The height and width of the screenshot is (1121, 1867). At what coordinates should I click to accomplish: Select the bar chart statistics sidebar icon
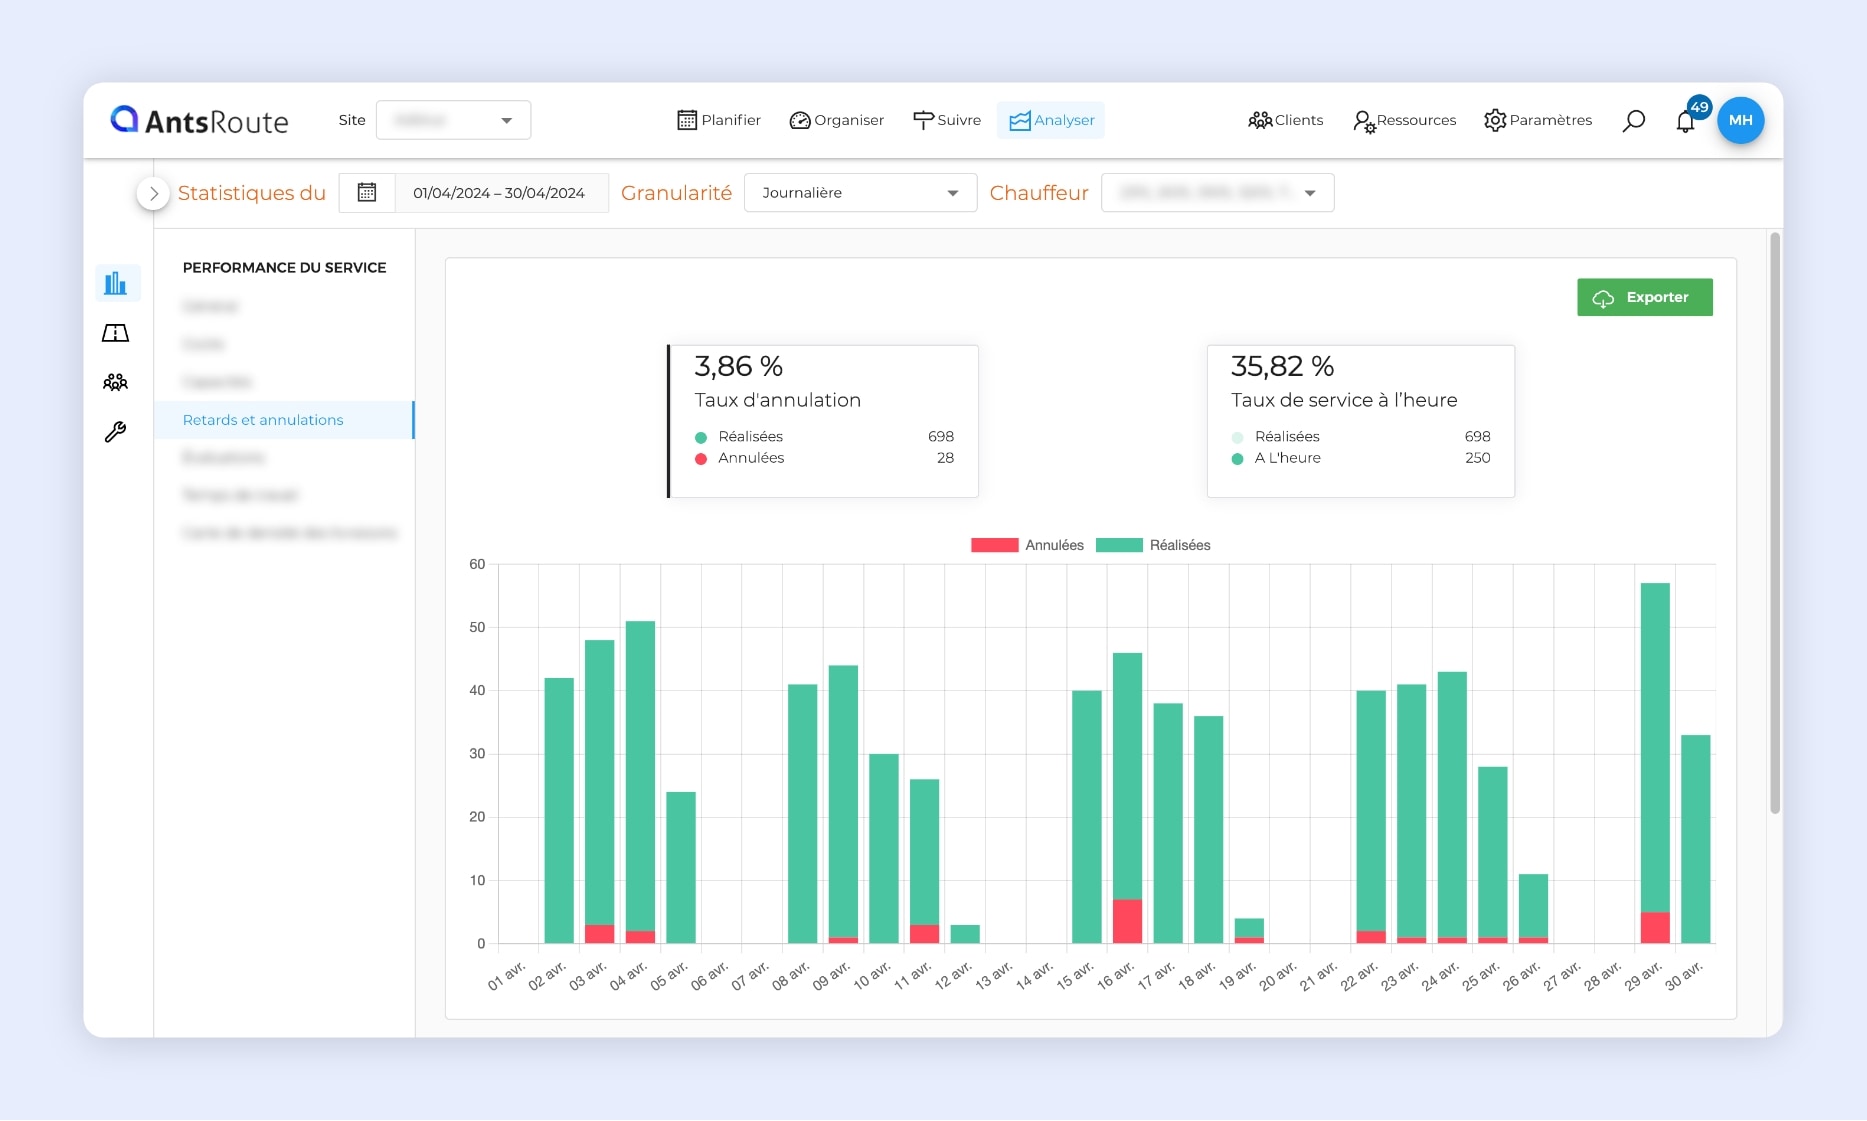coord(116,283)
